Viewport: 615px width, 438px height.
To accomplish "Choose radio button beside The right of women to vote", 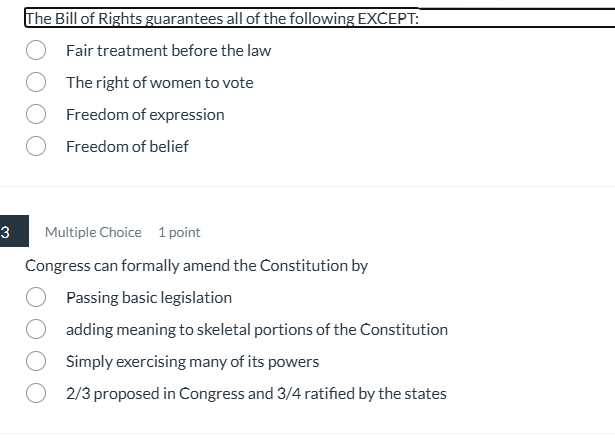I will [x=36, y=82].
